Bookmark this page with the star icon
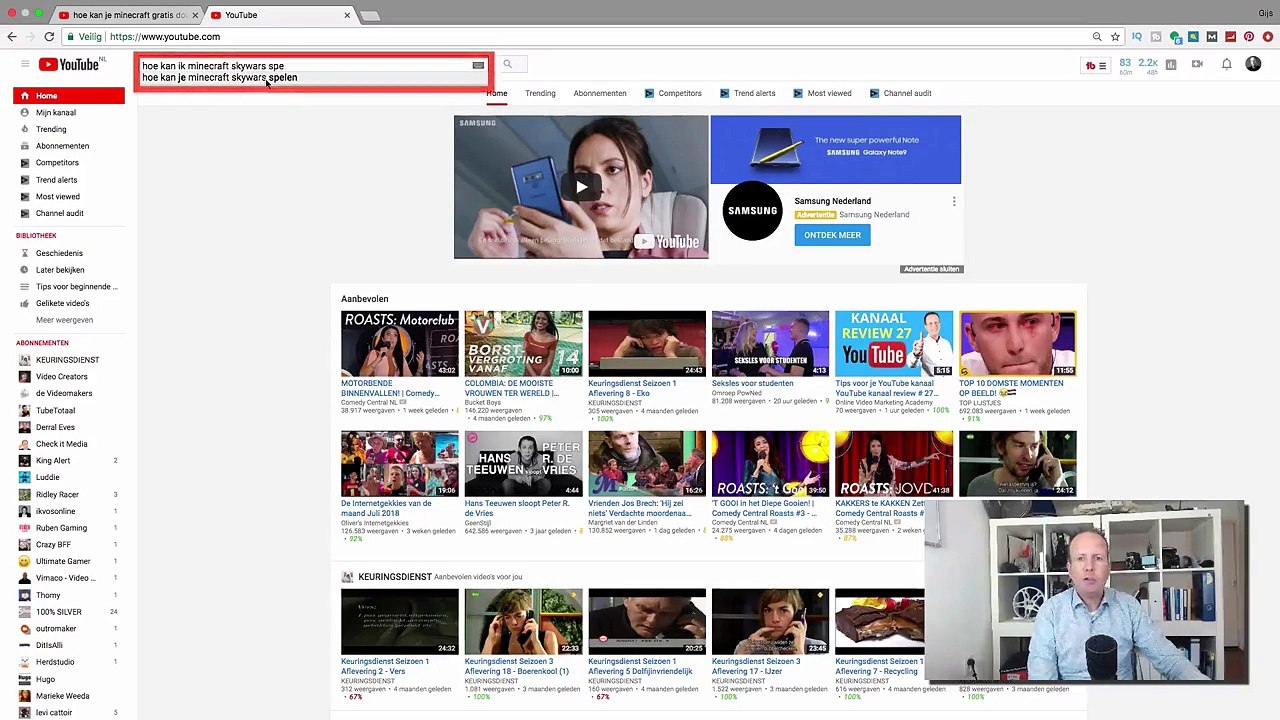1280x720 pixels. tap(1115, 37)
